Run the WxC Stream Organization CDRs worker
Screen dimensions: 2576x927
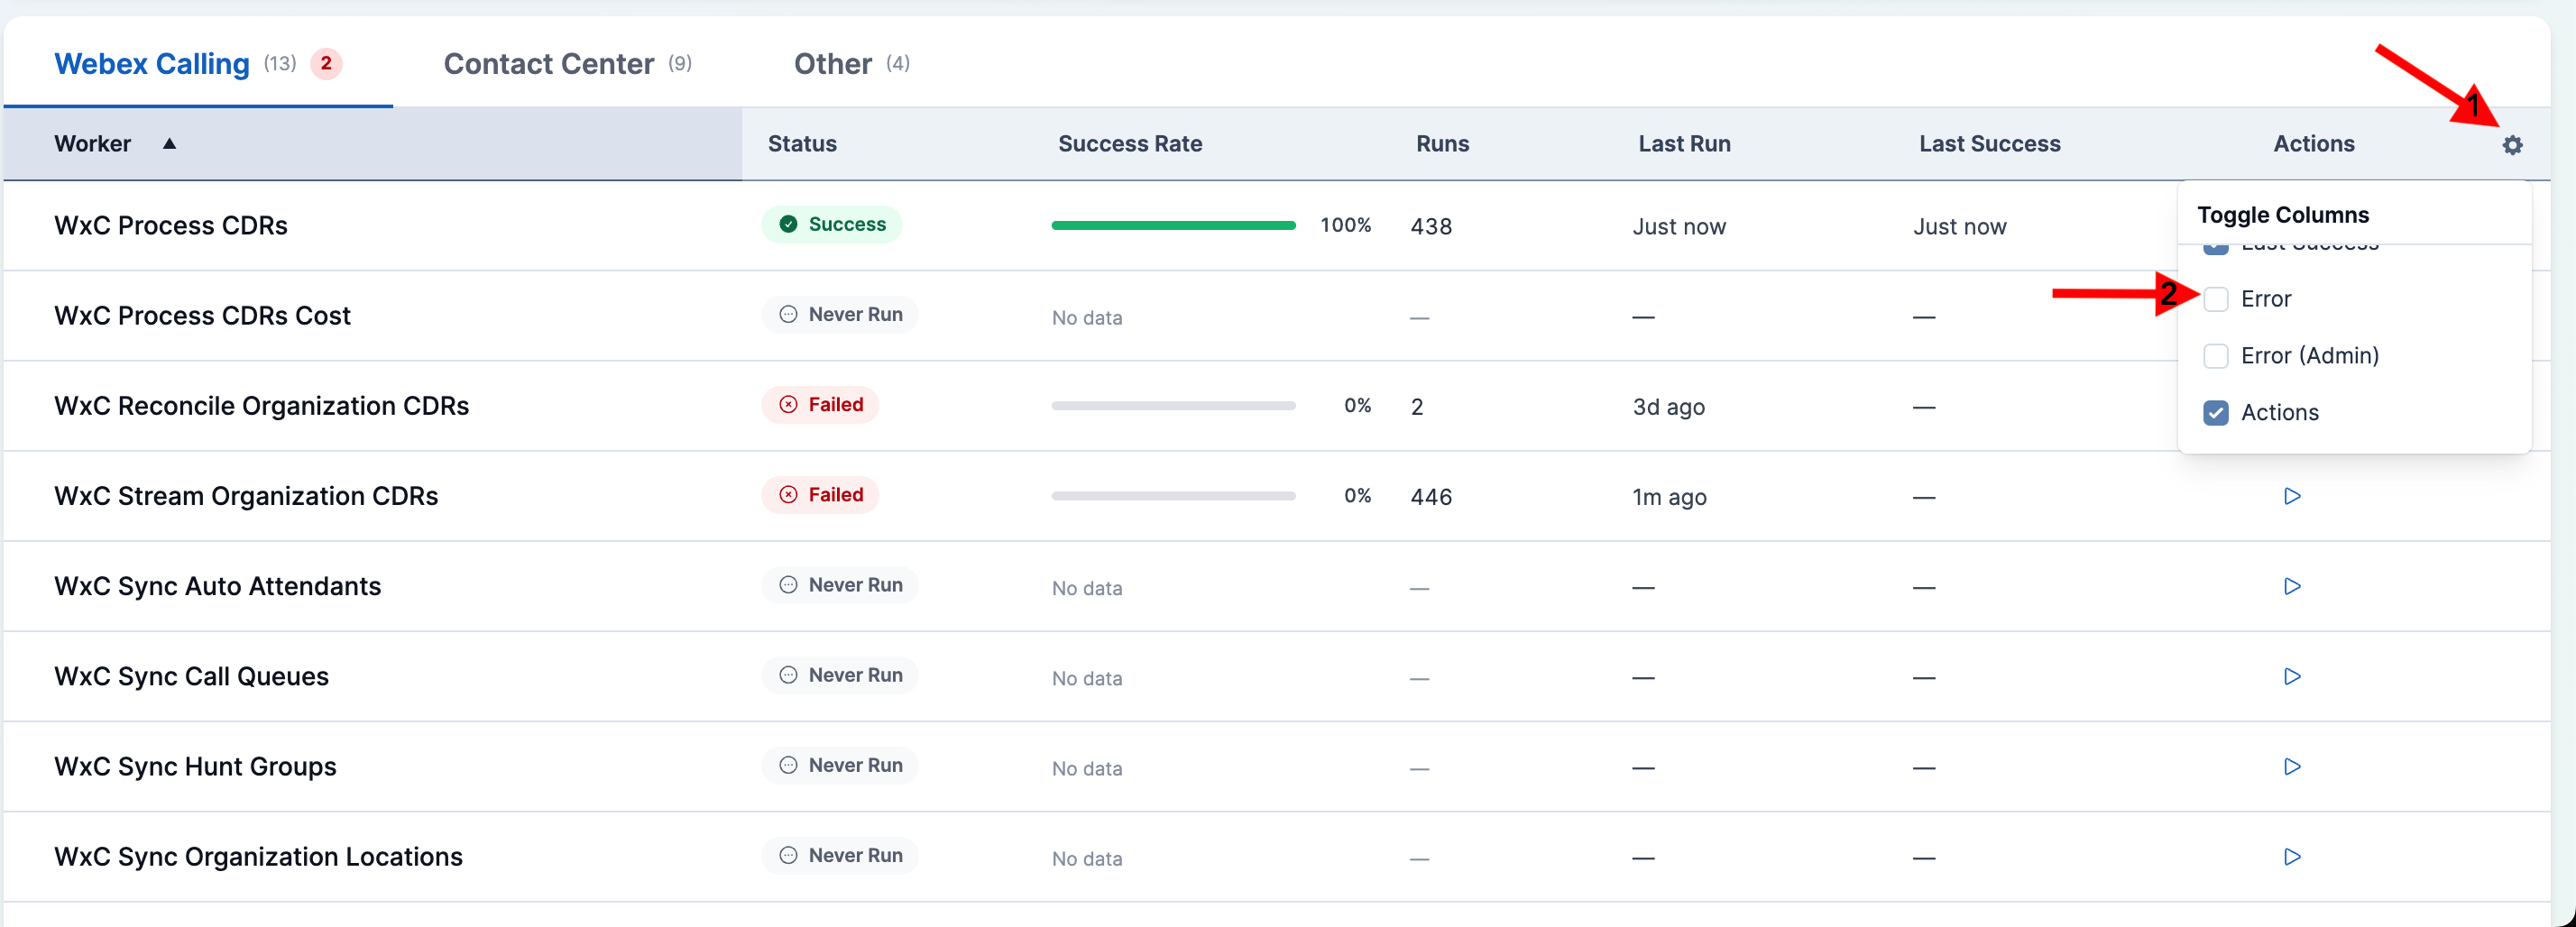click(2292, 496)
